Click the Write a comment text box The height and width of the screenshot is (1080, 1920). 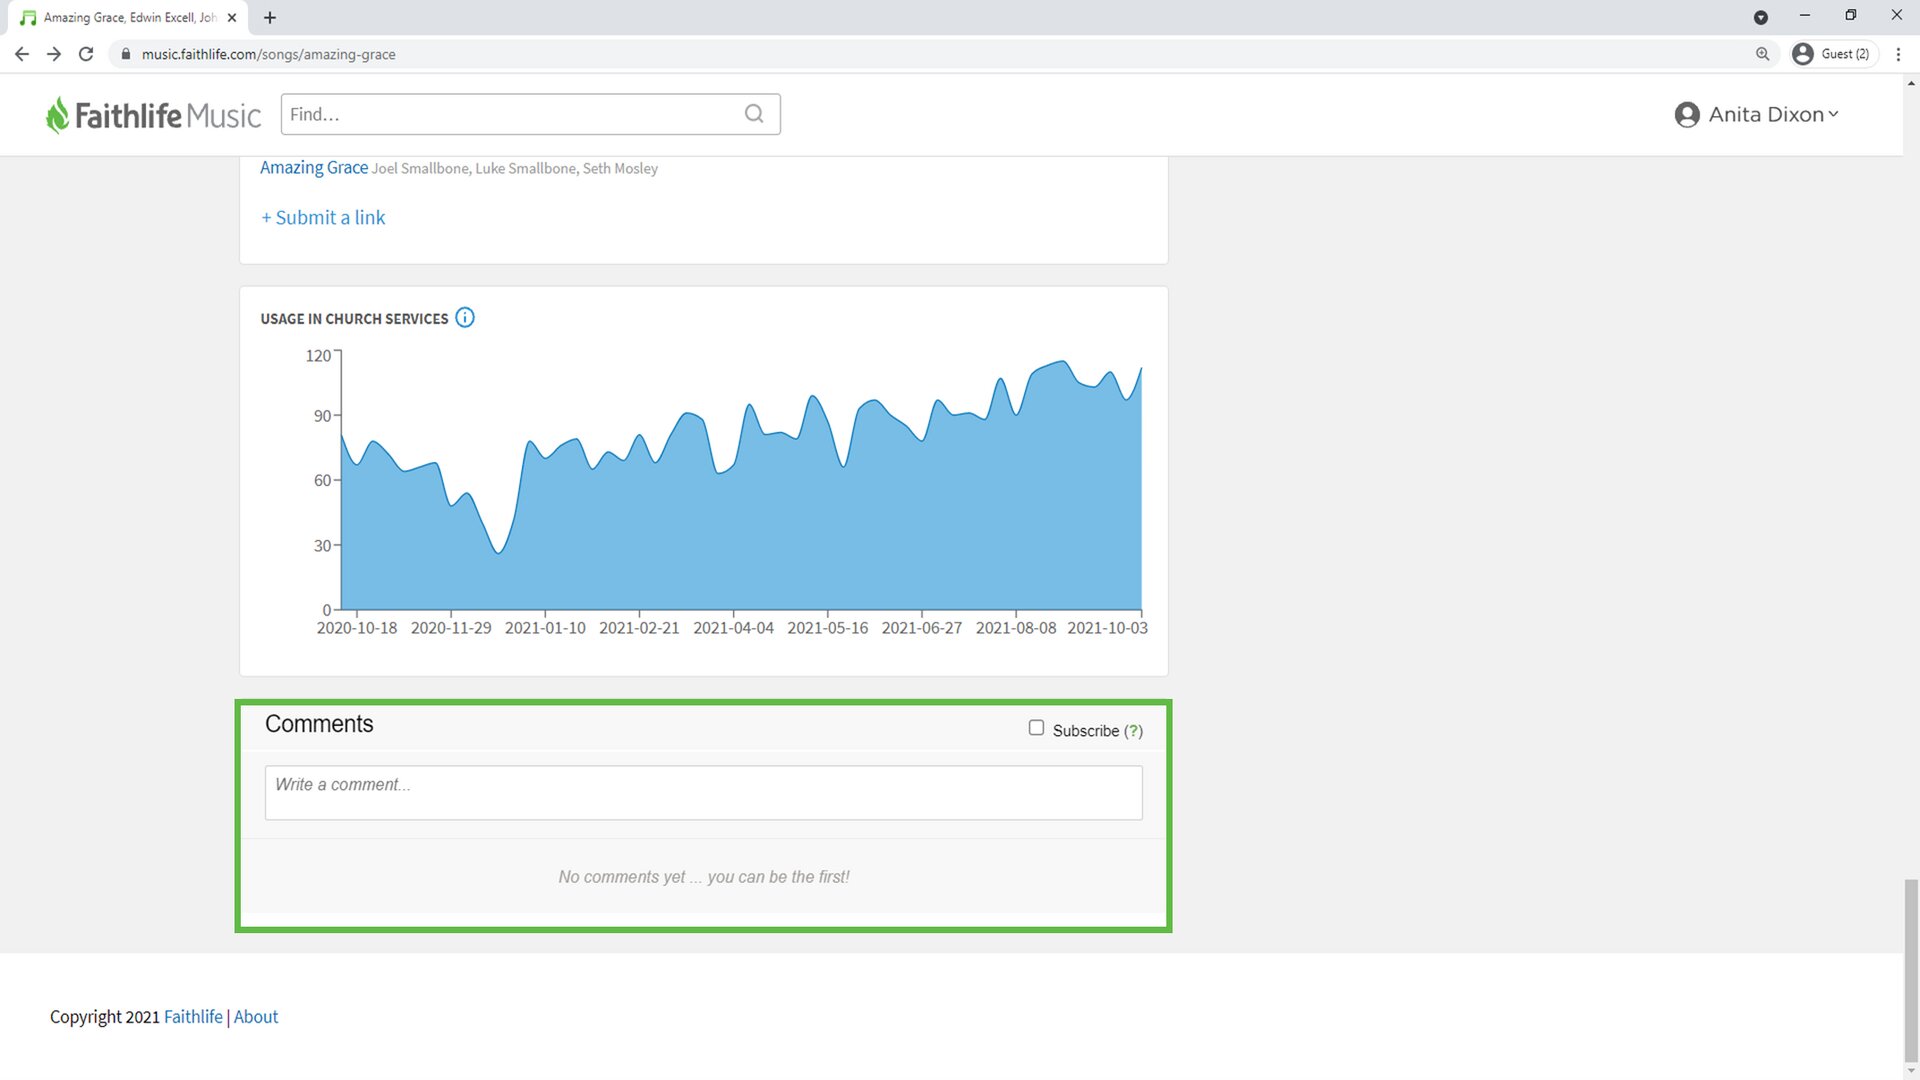pyautogui.click(x=703, y=793)
